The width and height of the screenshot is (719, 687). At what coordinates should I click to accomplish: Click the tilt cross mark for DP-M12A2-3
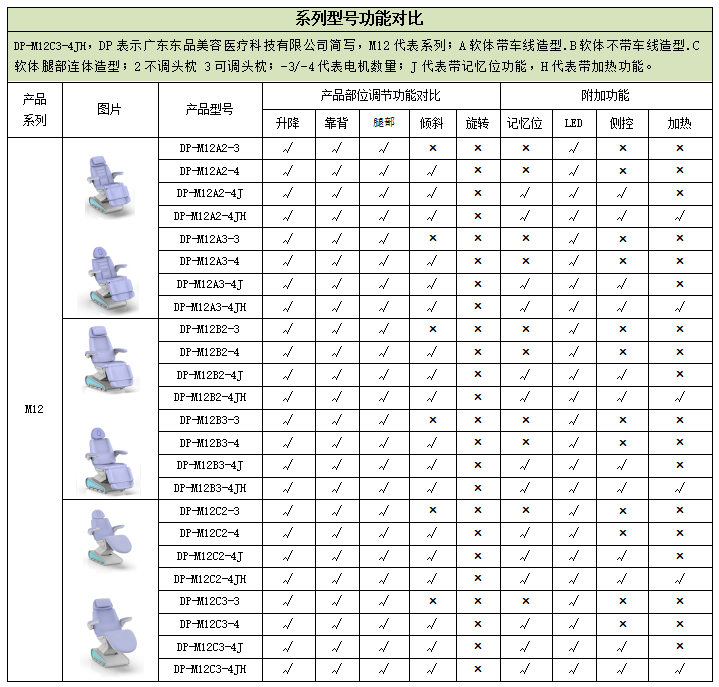pos(432,148)
